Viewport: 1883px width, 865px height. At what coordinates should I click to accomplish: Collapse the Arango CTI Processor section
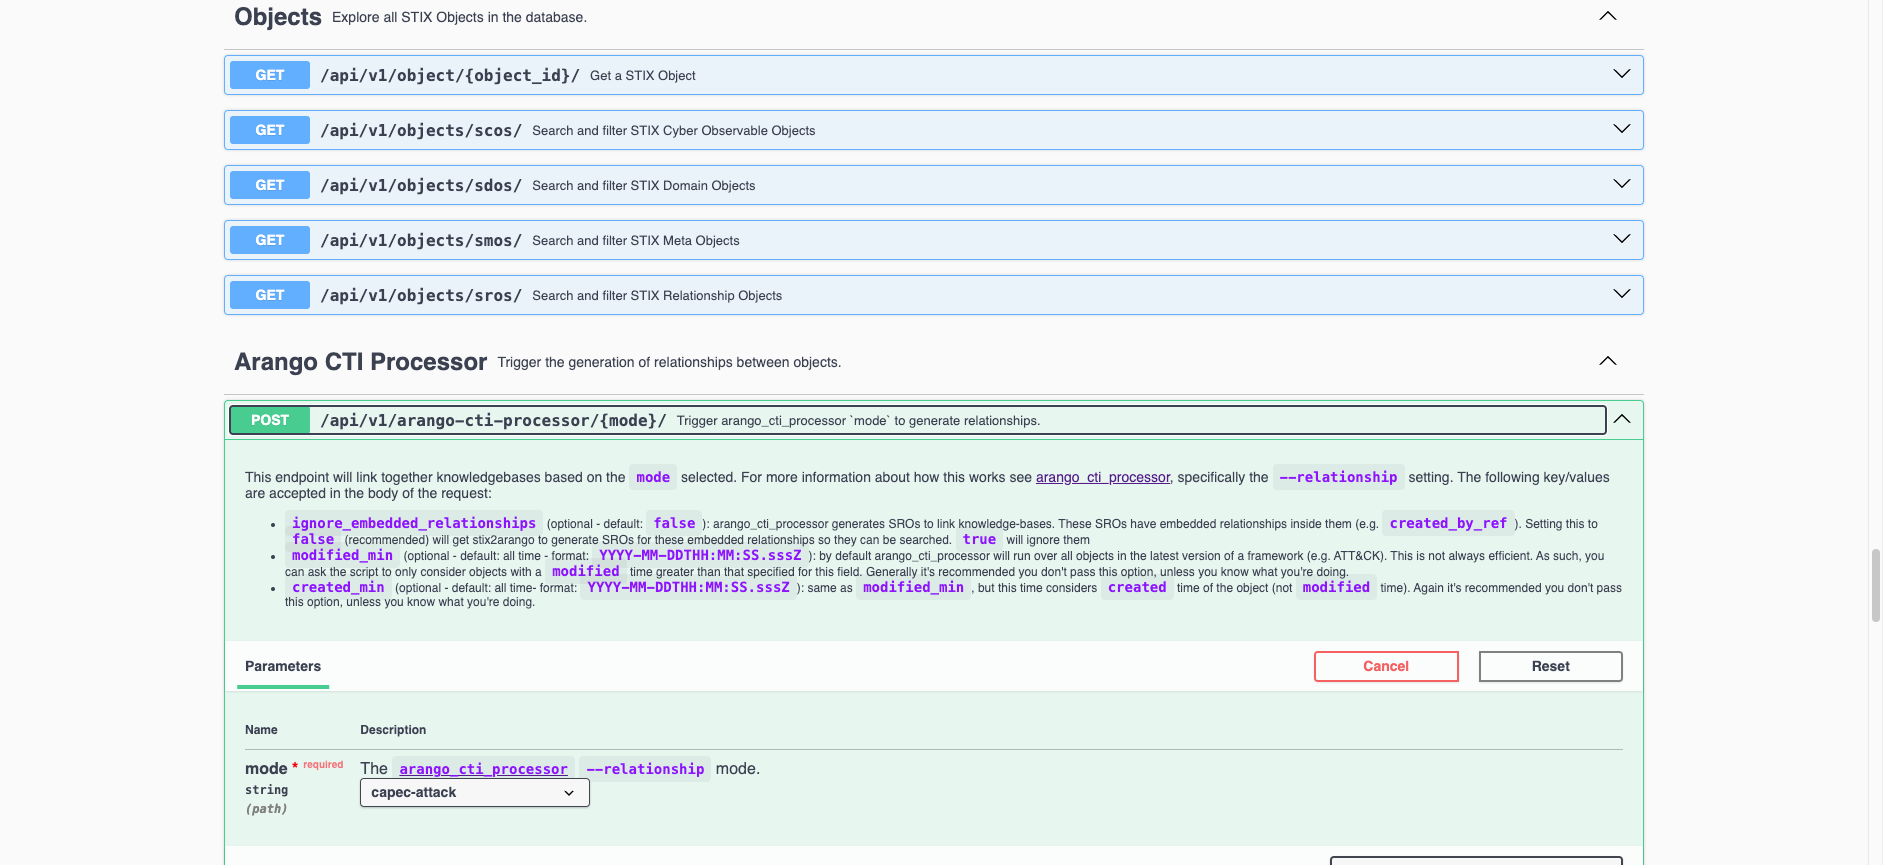tap(1607, 361)
